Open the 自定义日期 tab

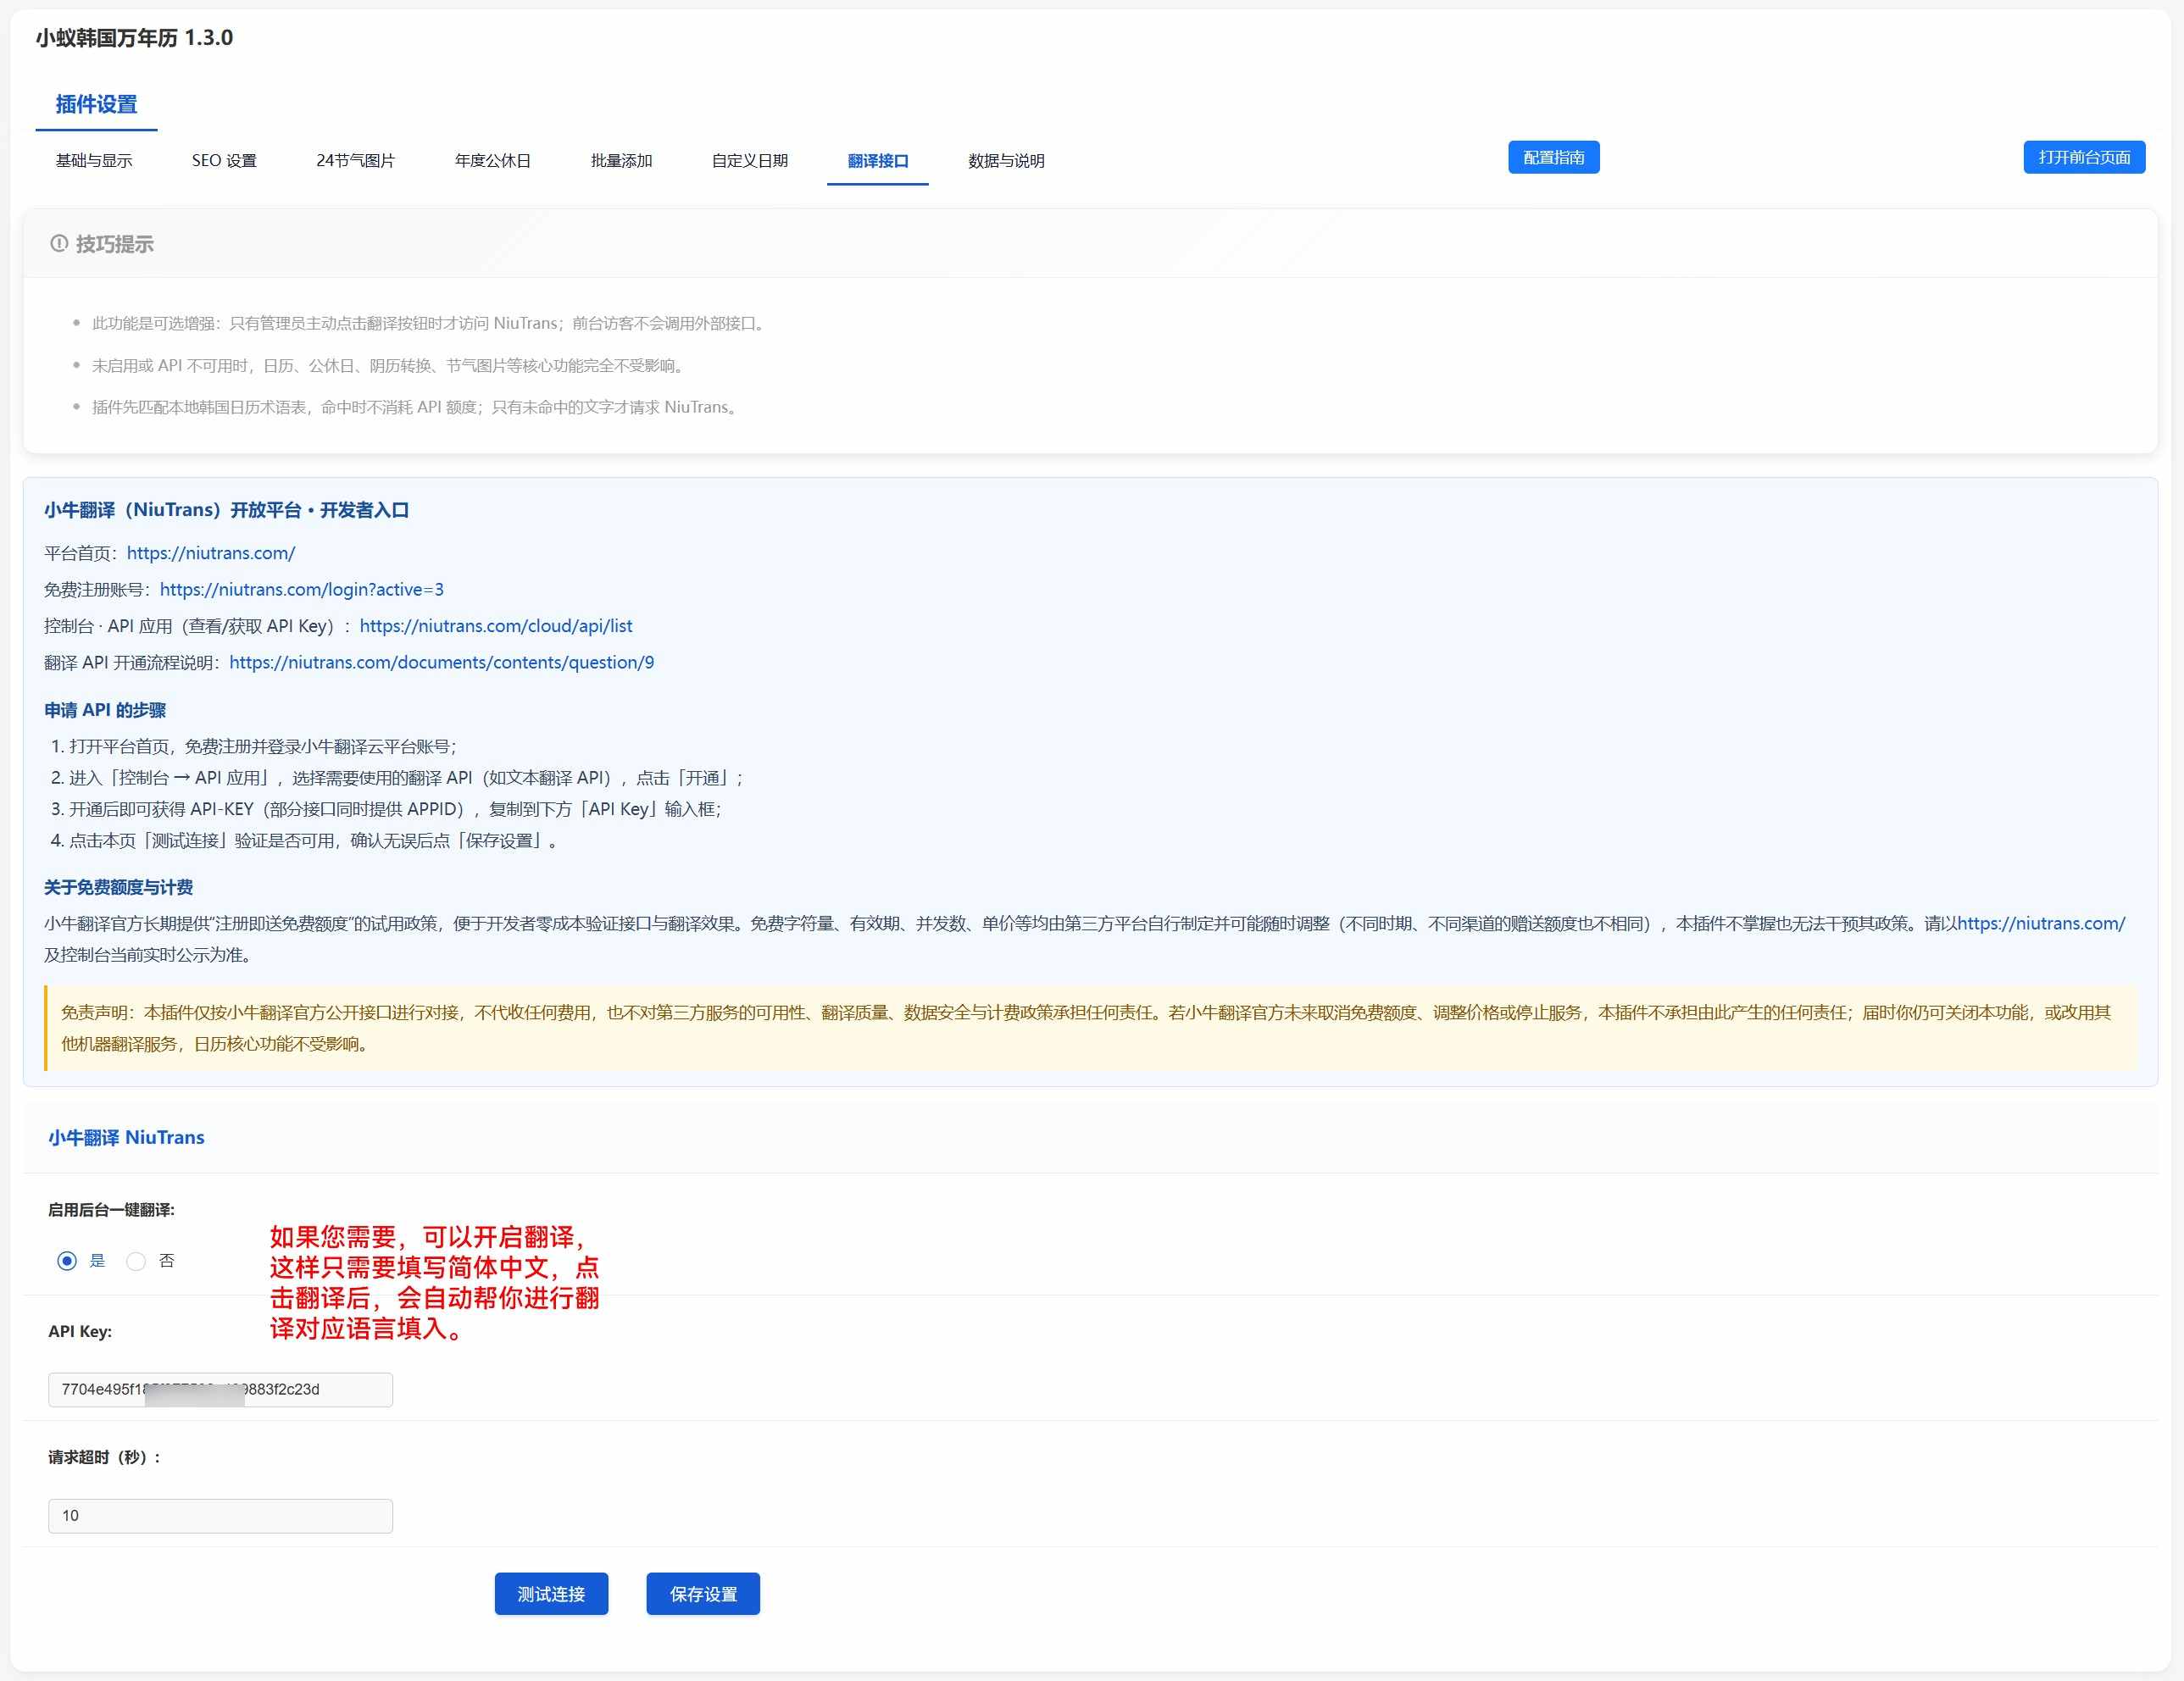pos(749,160)
